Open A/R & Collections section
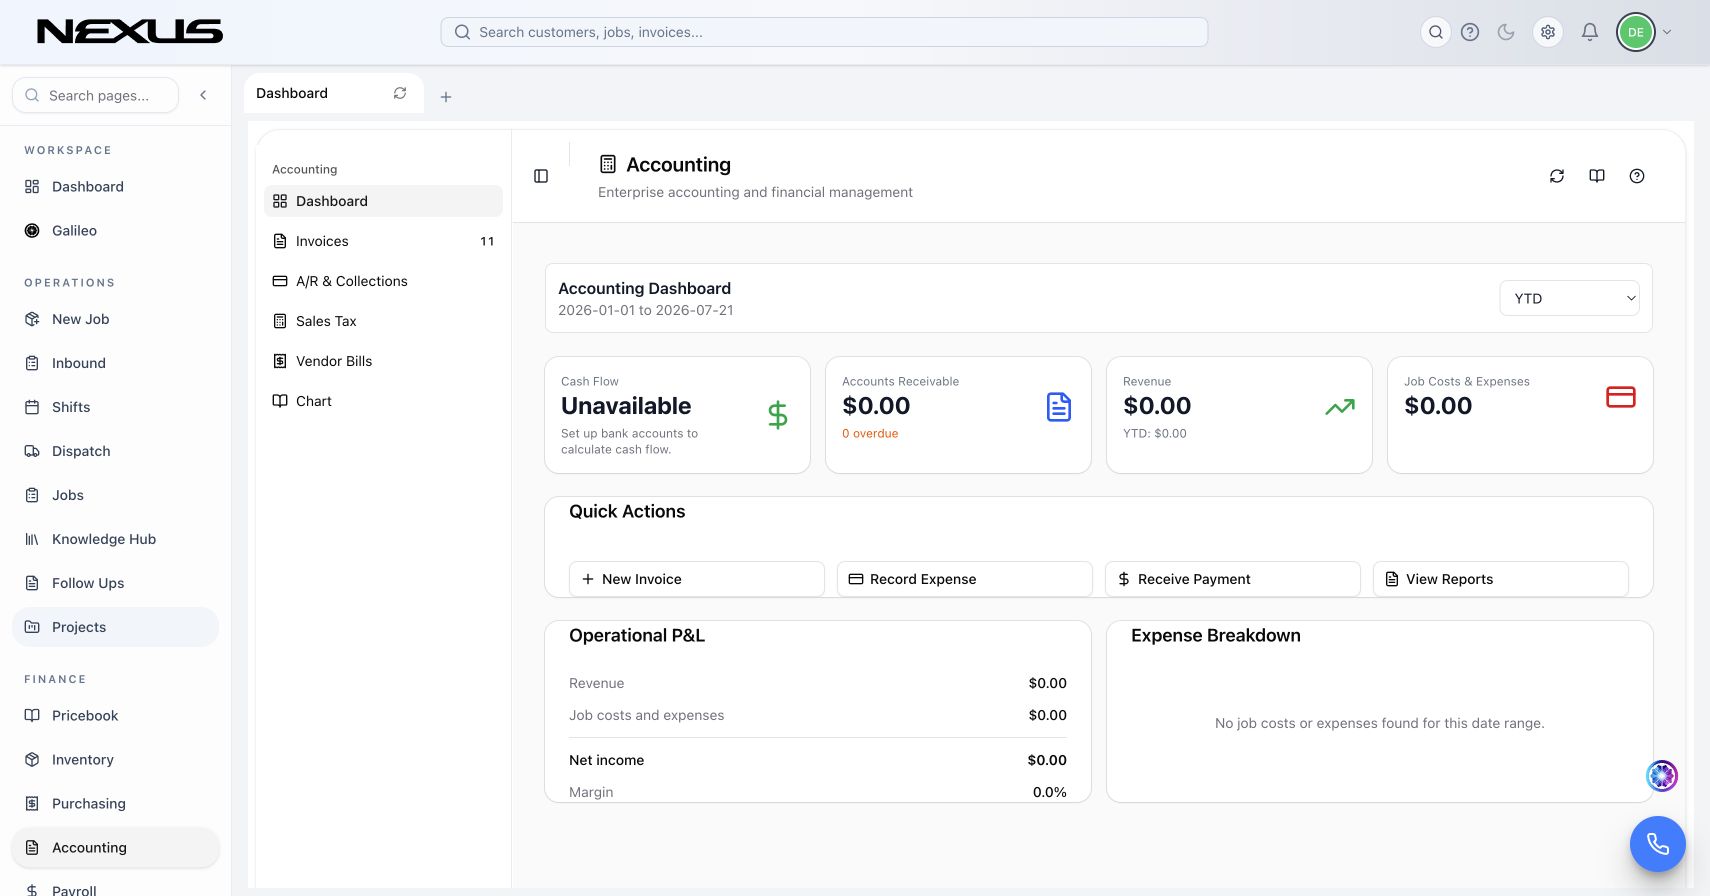 tap(383, 281)
